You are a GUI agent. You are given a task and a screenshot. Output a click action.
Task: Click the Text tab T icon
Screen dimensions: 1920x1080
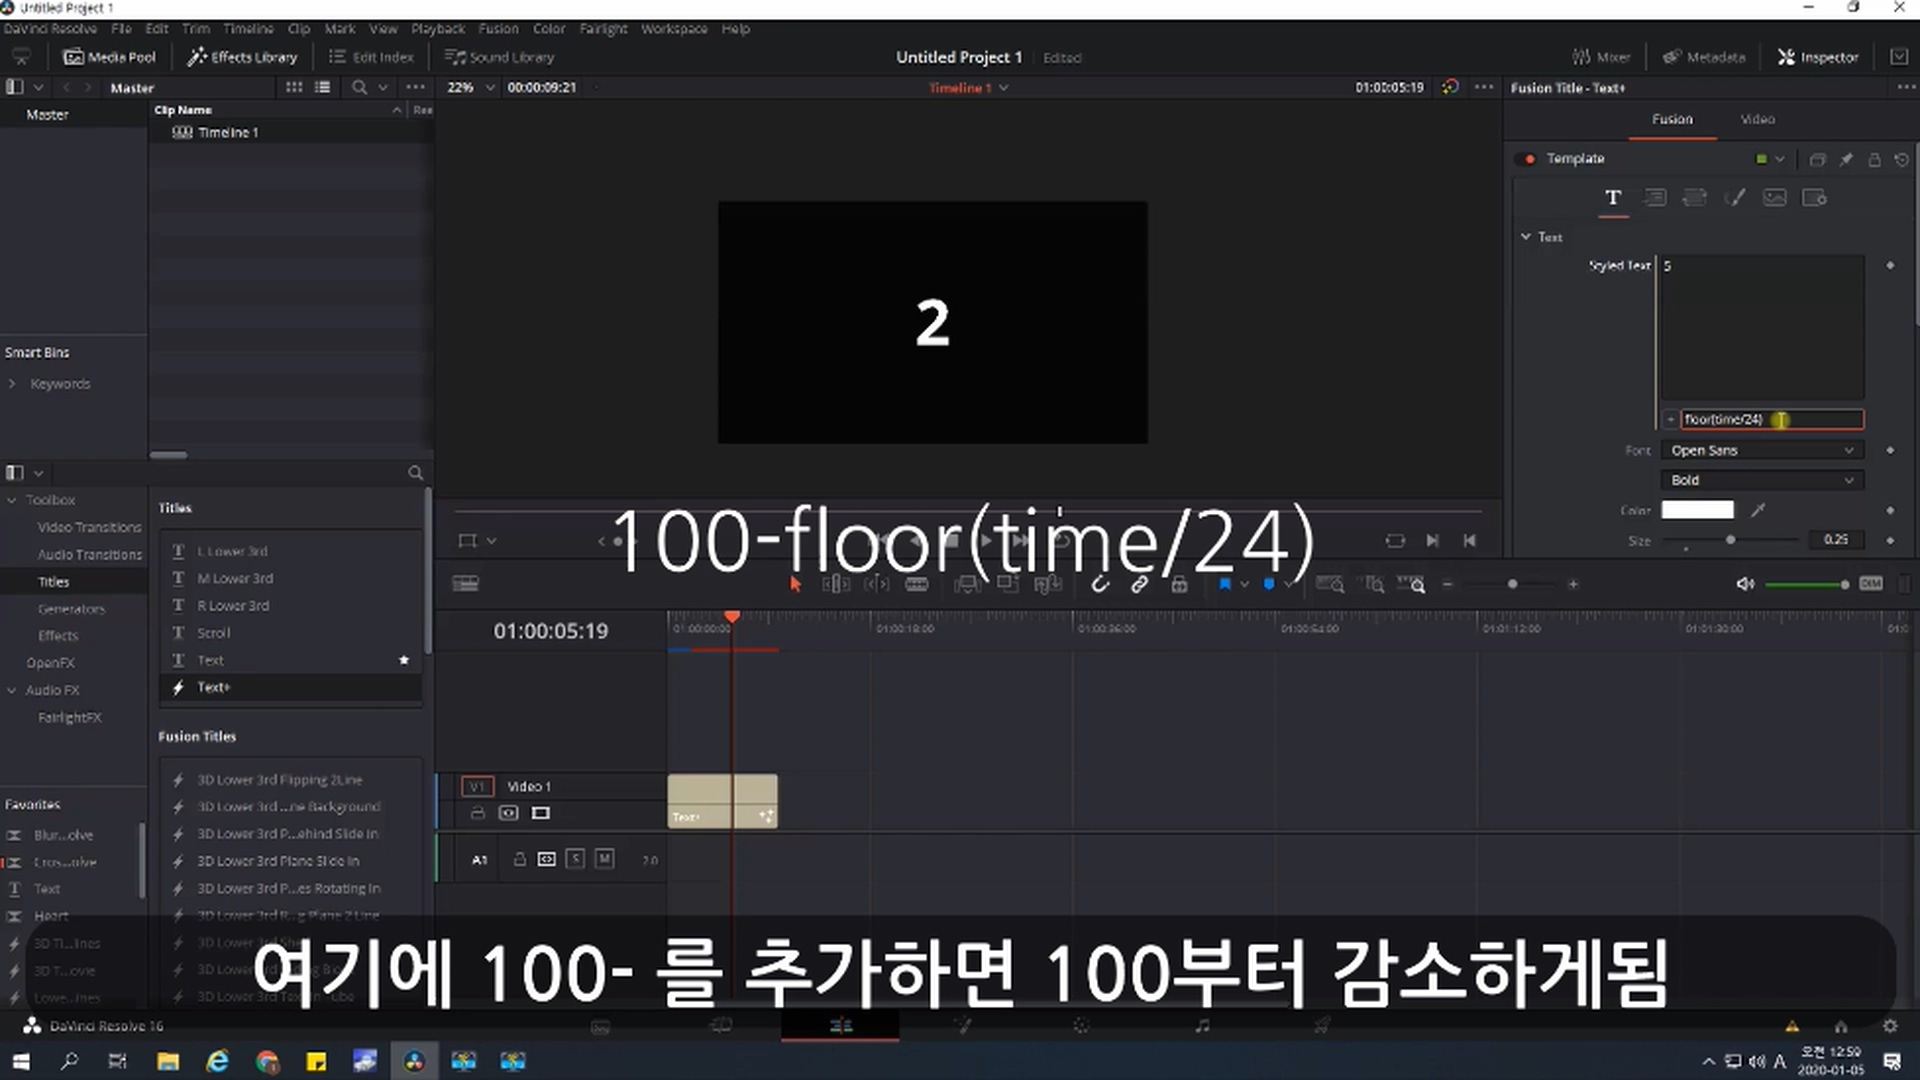(x=1612, y=198)
